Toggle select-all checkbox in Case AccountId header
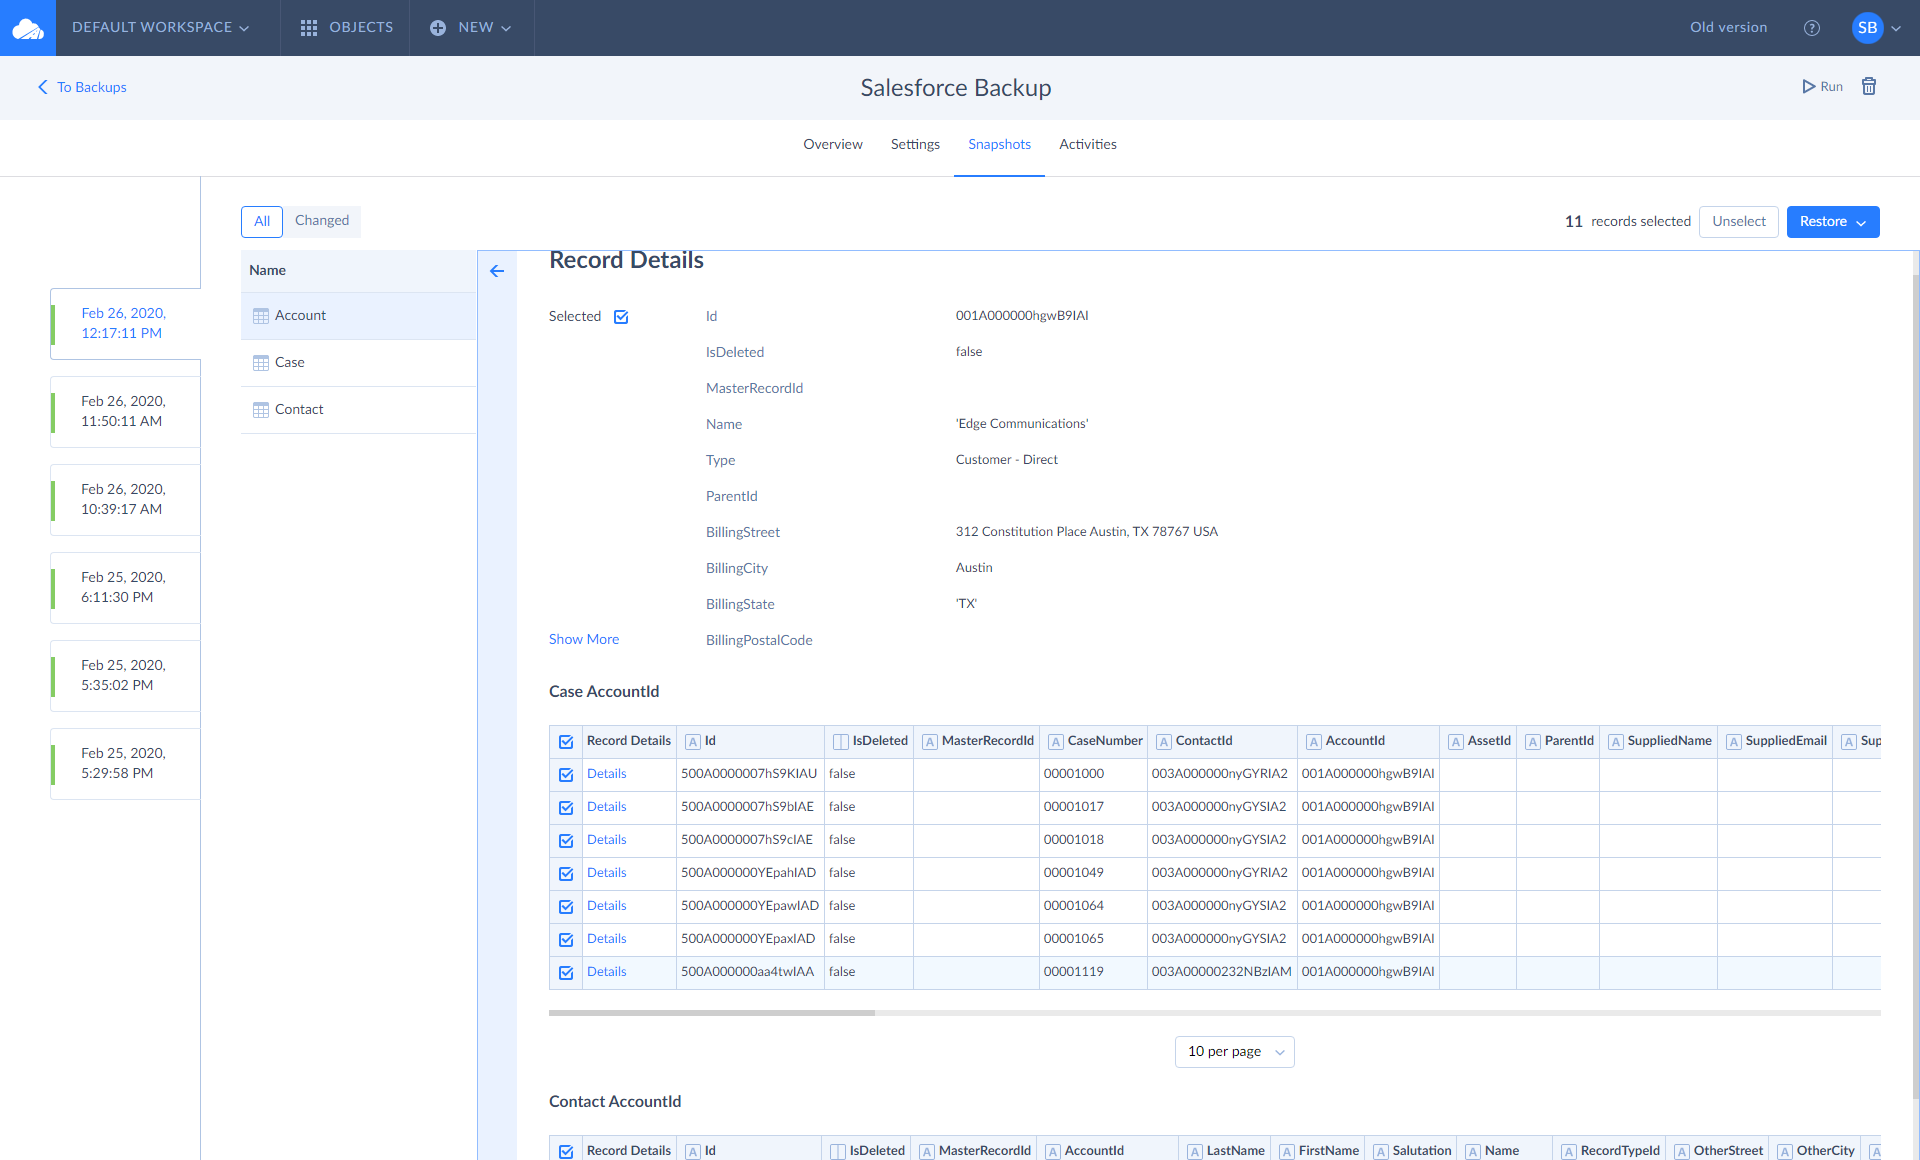Viewport: 1920px width, 1160px height. tap(566, 742)
